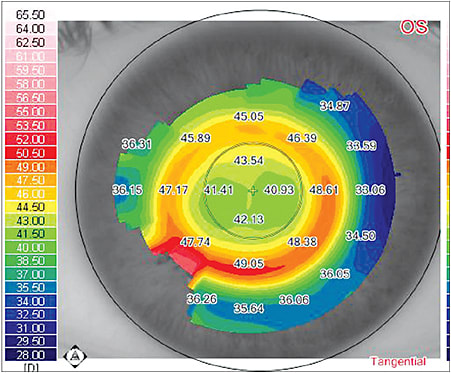The image size is (451, 373).
Task: Click the 46.00 legend swatch
Action: pos(31,194)
